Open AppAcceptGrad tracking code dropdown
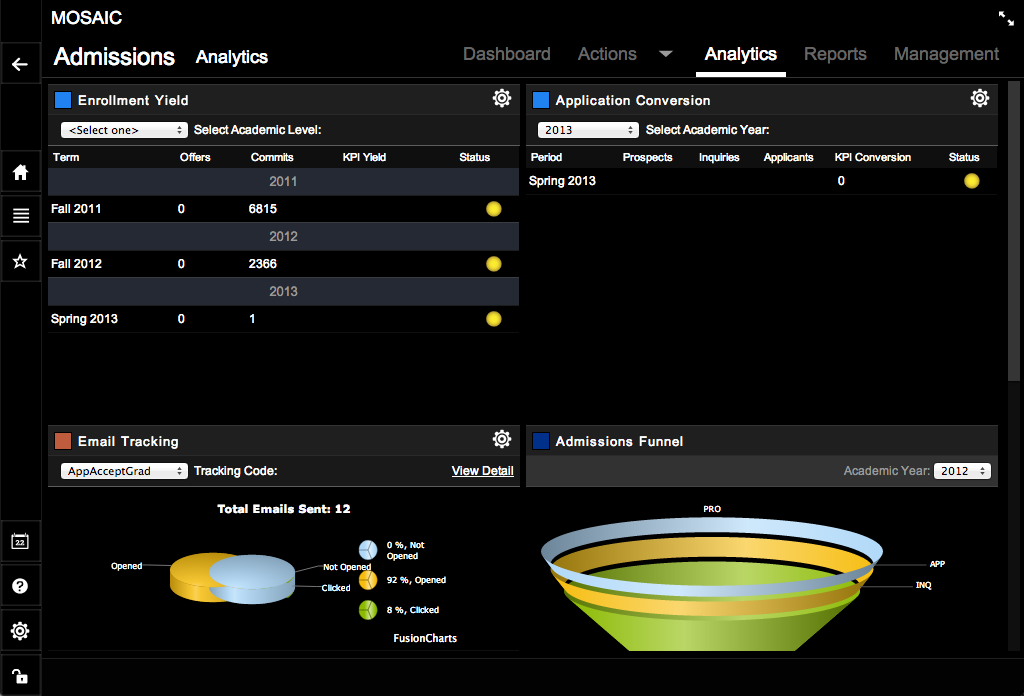This screenshot has width=1024, height=696. 124,471
